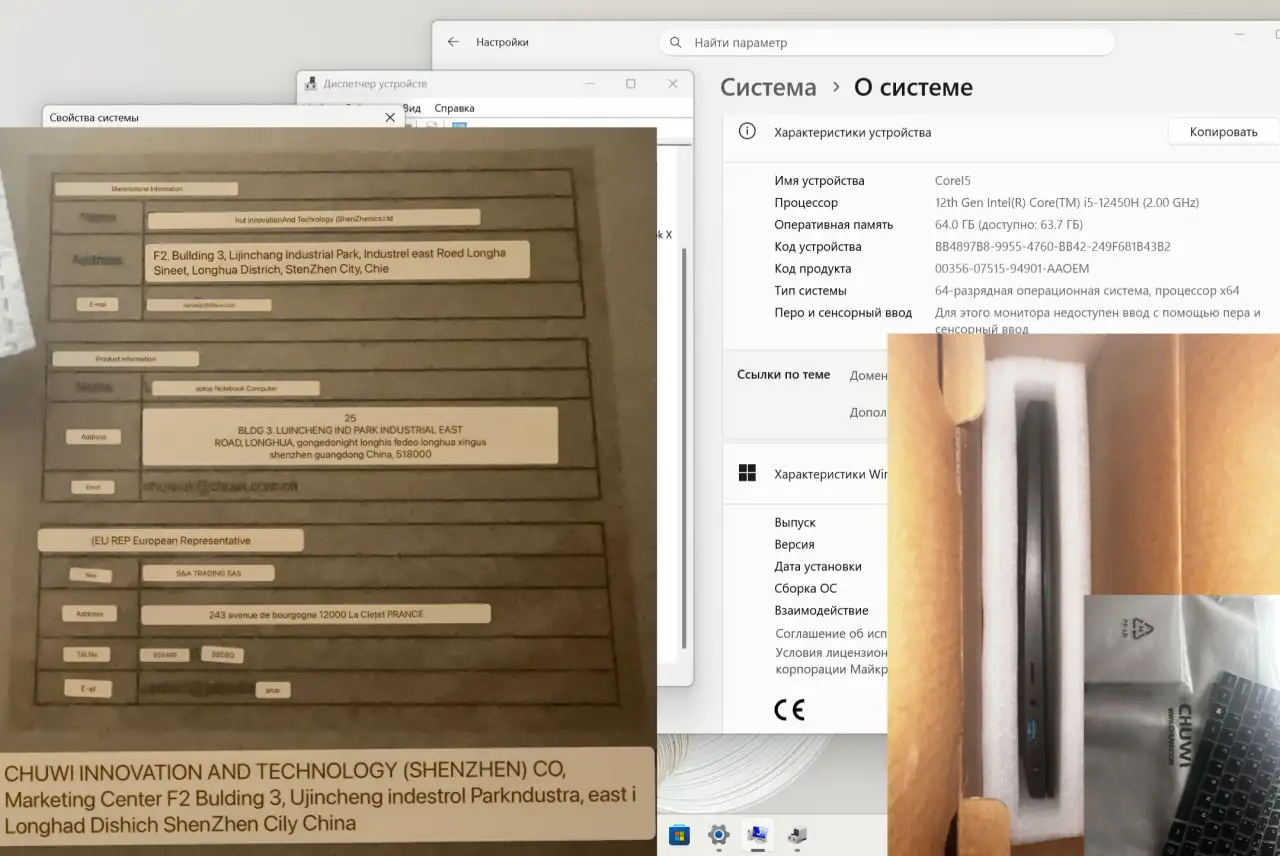Image resolution: width=1280 pixels, height=856 pixels.
Task: Click the Система breadcrumb link
Action: pos(768,88)
